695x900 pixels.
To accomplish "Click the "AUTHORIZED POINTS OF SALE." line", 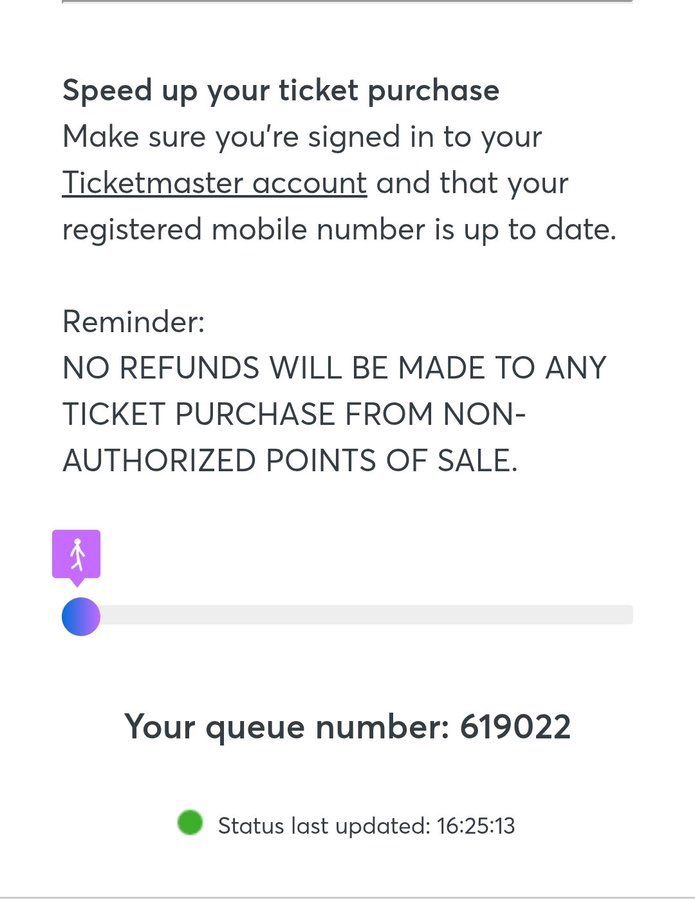I will click(x=290, y=460).
